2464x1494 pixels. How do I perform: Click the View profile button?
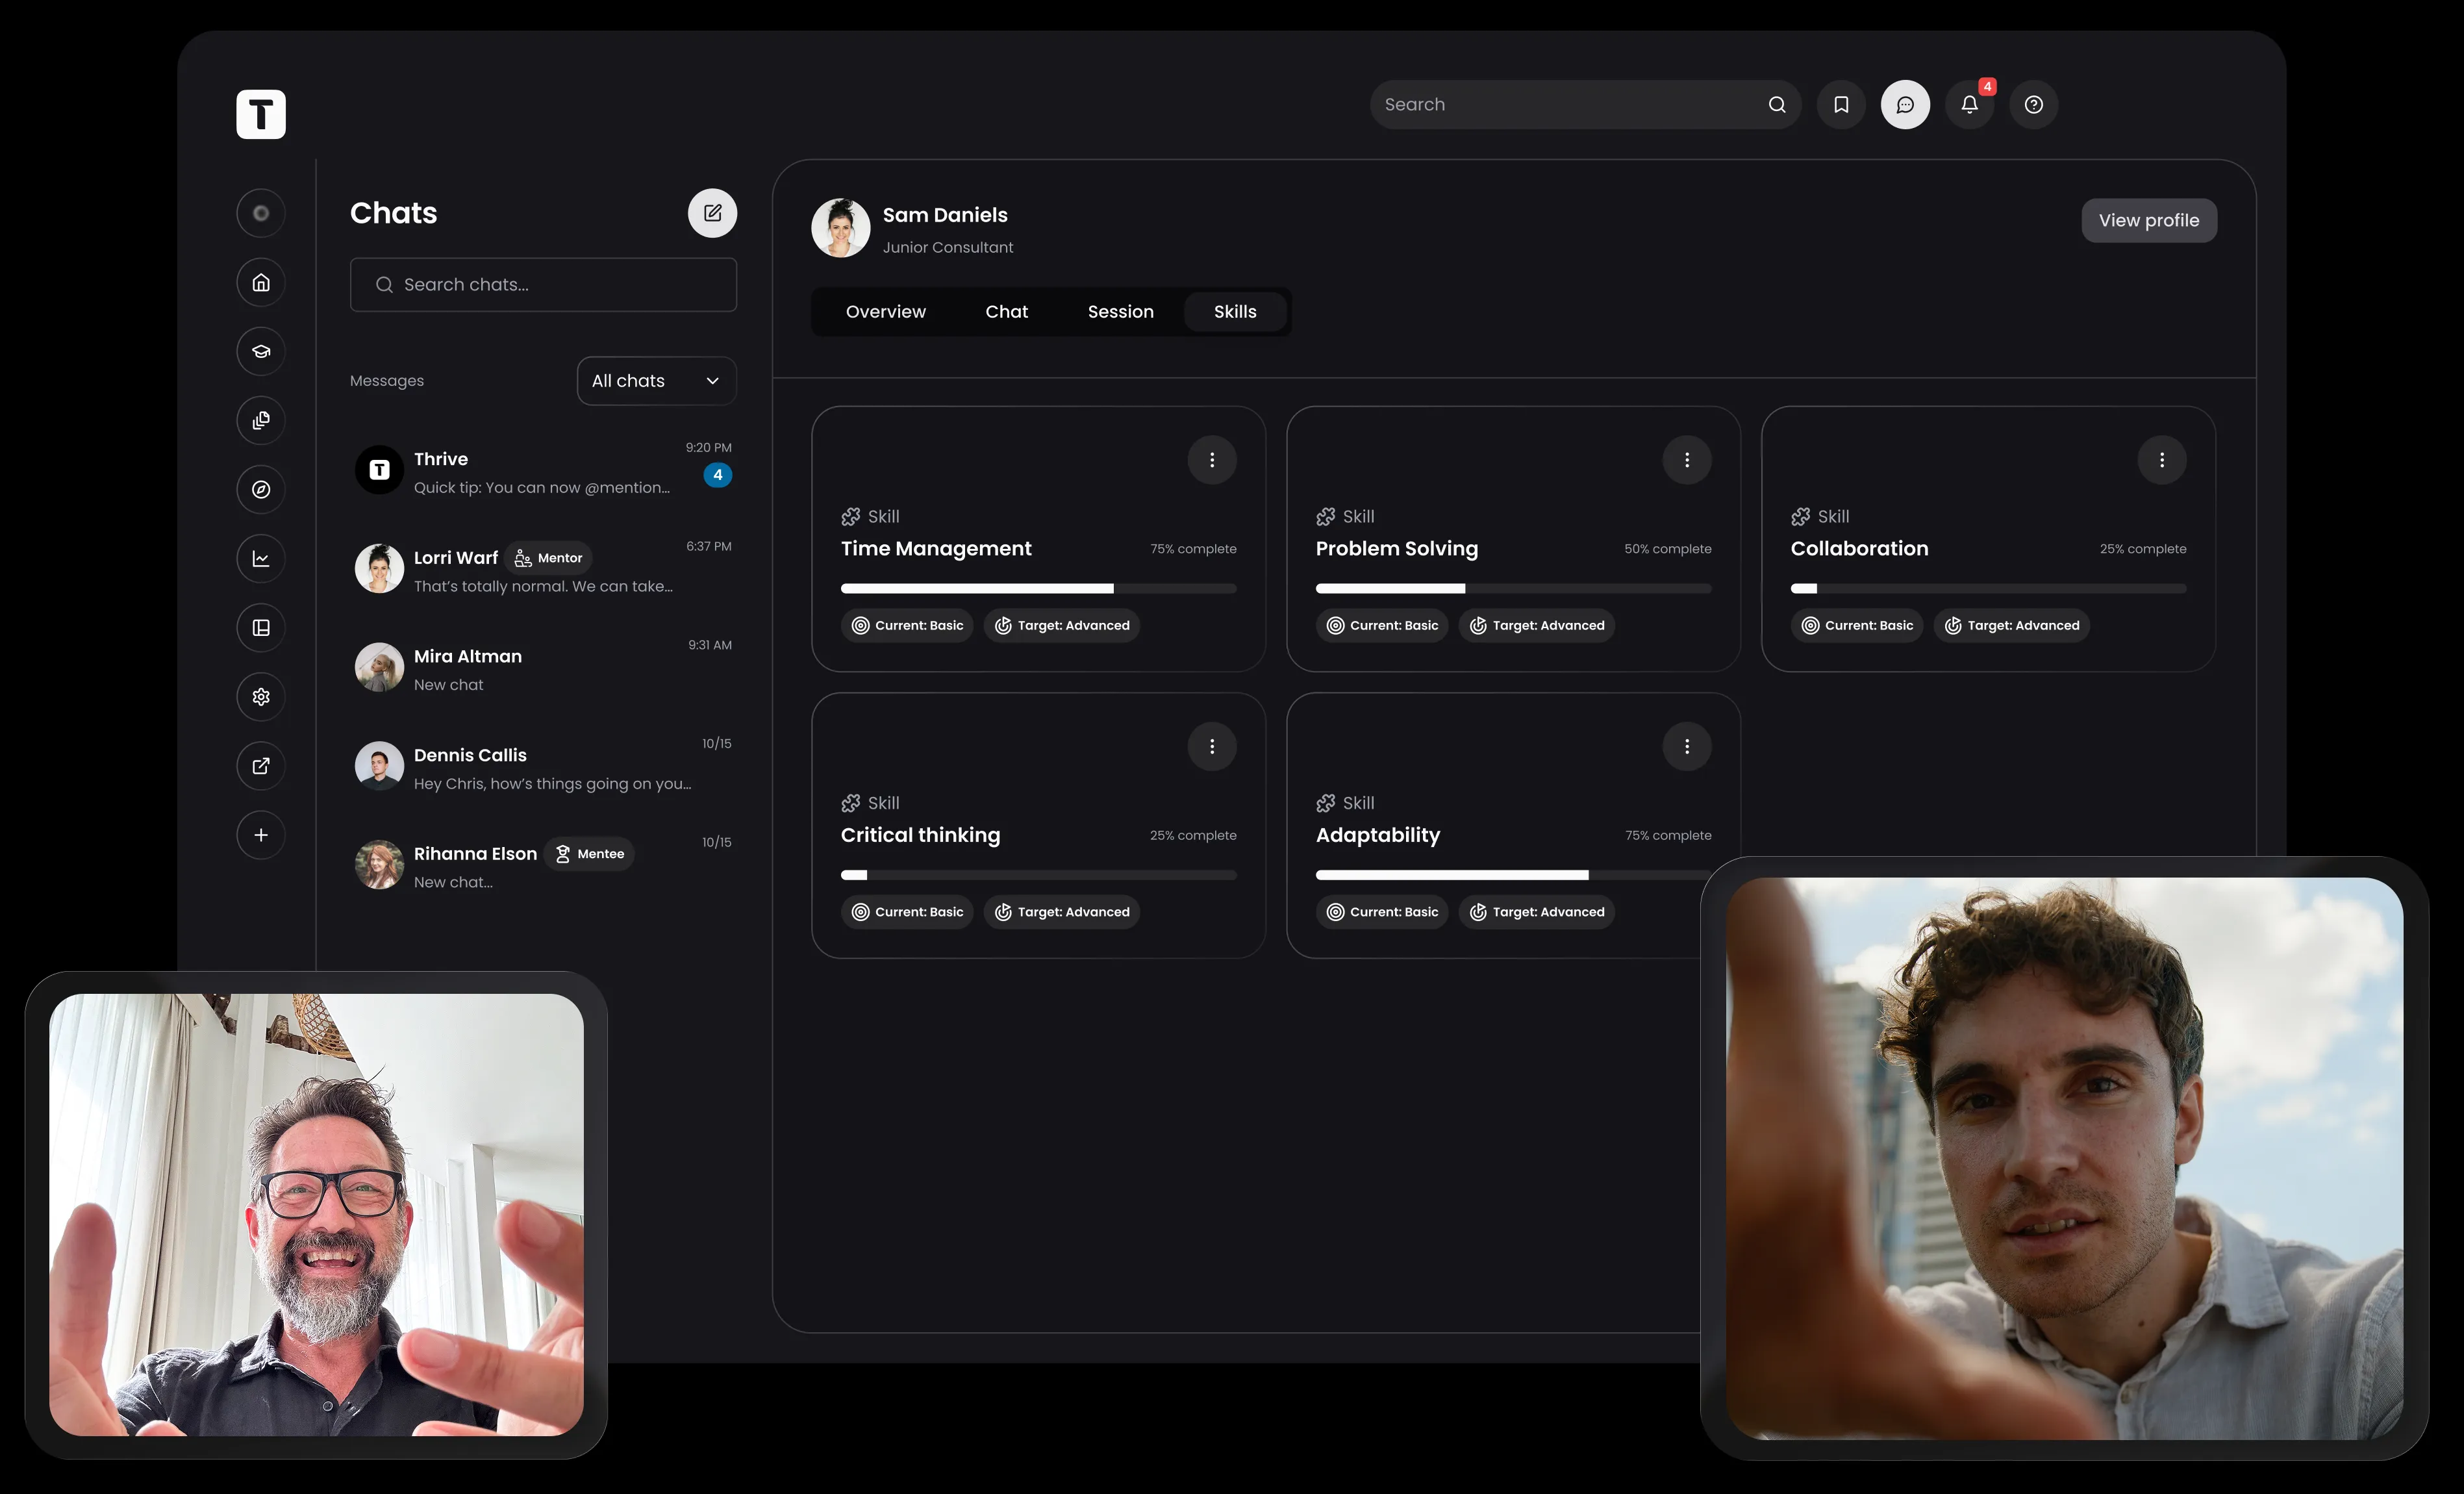2148,220
